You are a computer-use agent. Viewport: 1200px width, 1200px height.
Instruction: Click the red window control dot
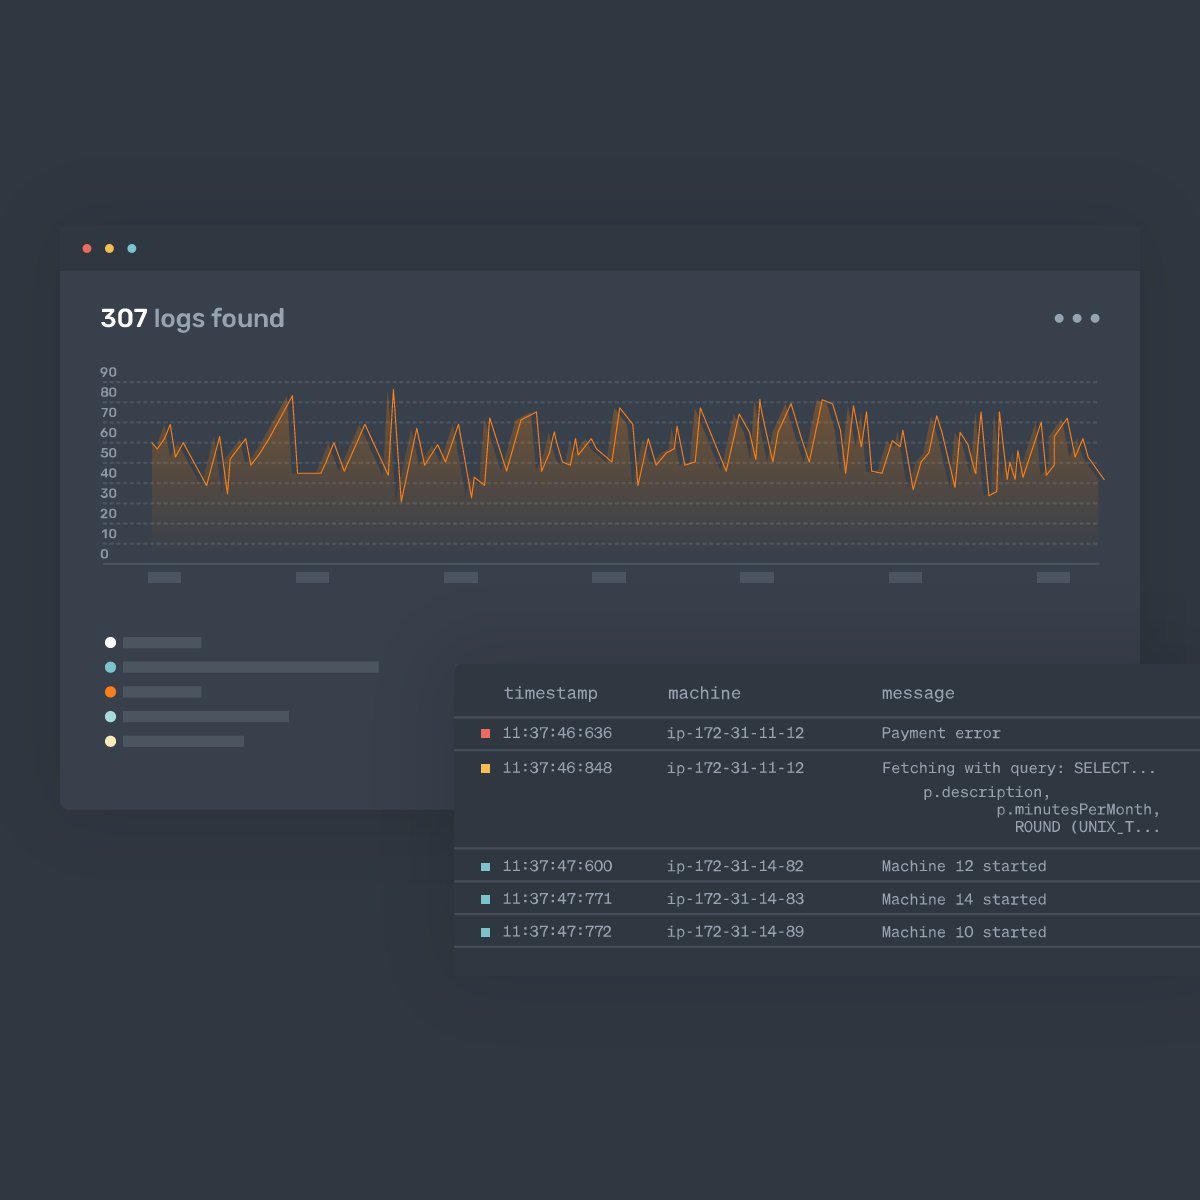point(87,248)
